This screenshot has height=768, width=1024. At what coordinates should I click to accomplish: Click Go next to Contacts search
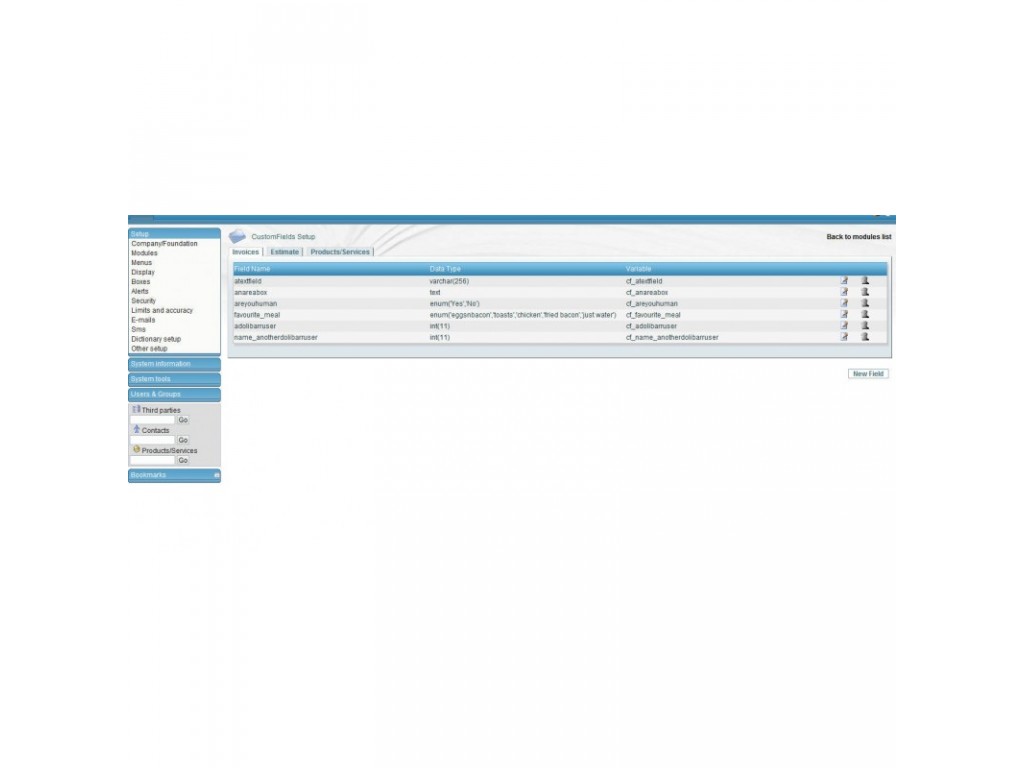tap(183, 440)
